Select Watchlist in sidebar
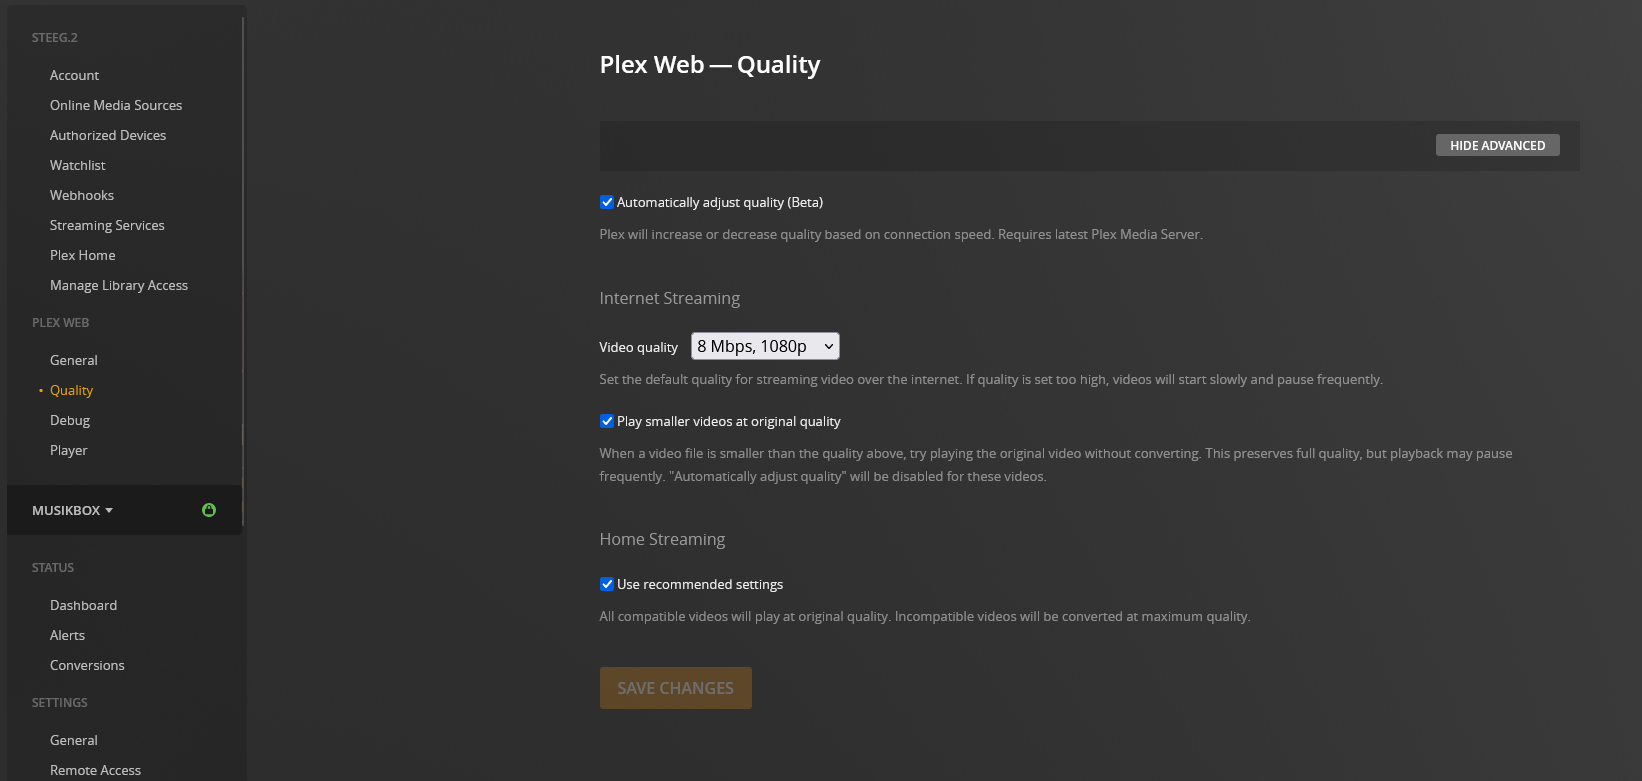Image resolution: width=1642 pixels, height=781 pixels. [78, 165]
